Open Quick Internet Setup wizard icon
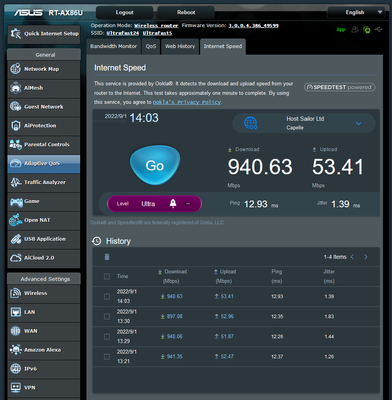The width and height of the screenshot is (392, 400). click(x=16, y=34)
